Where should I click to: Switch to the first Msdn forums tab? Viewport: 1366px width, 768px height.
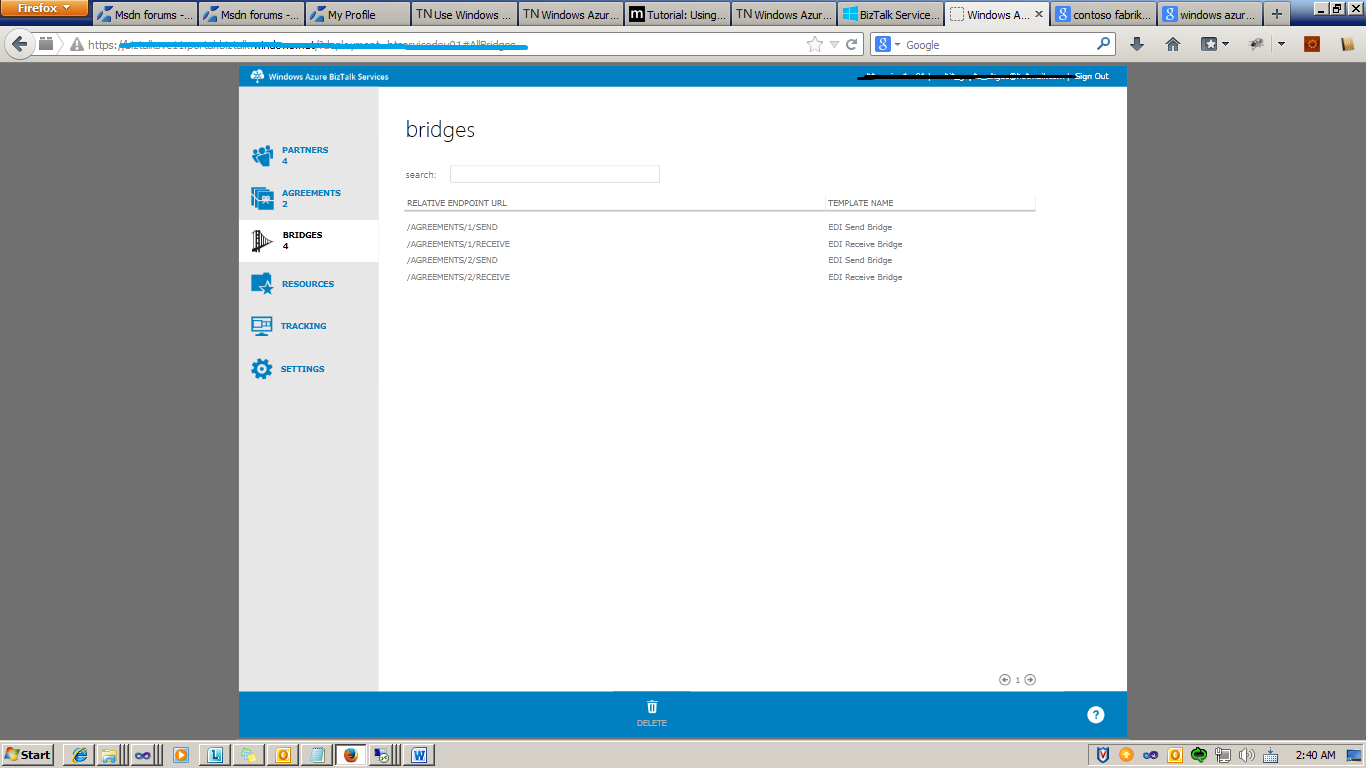[x=145, y=15]
